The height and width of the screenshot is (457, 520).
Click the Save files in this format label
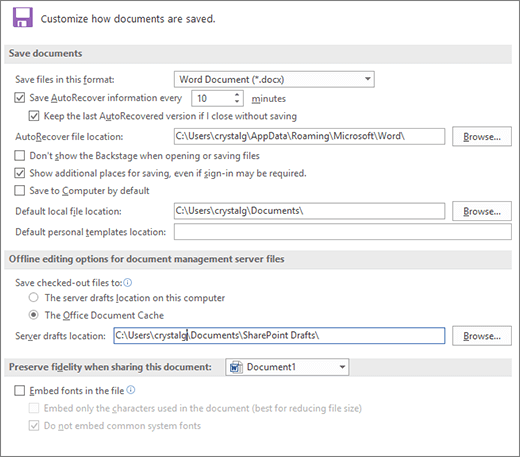pos(65,80)
